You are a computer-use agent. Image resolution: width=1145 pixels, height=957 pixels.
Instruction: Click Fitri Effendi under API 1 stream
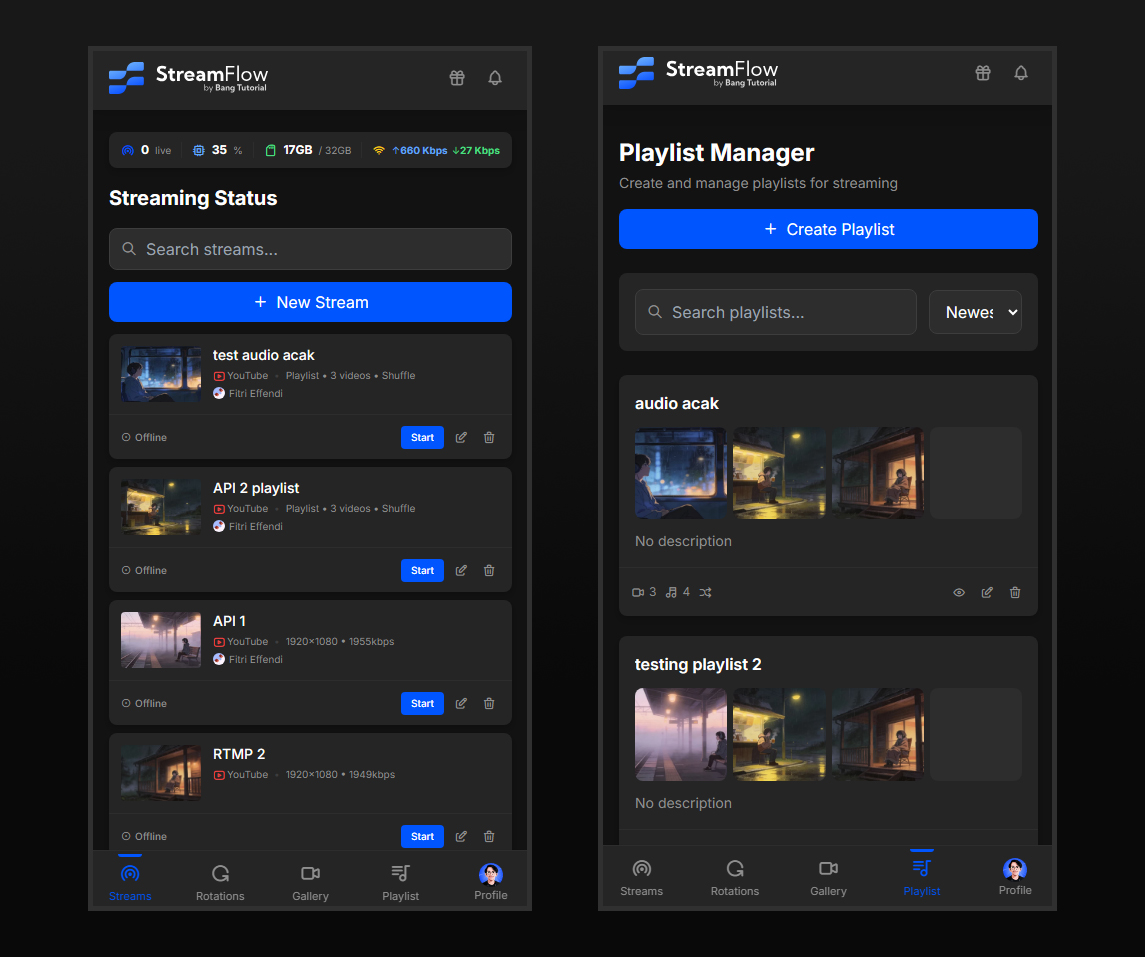pos(248,659)
